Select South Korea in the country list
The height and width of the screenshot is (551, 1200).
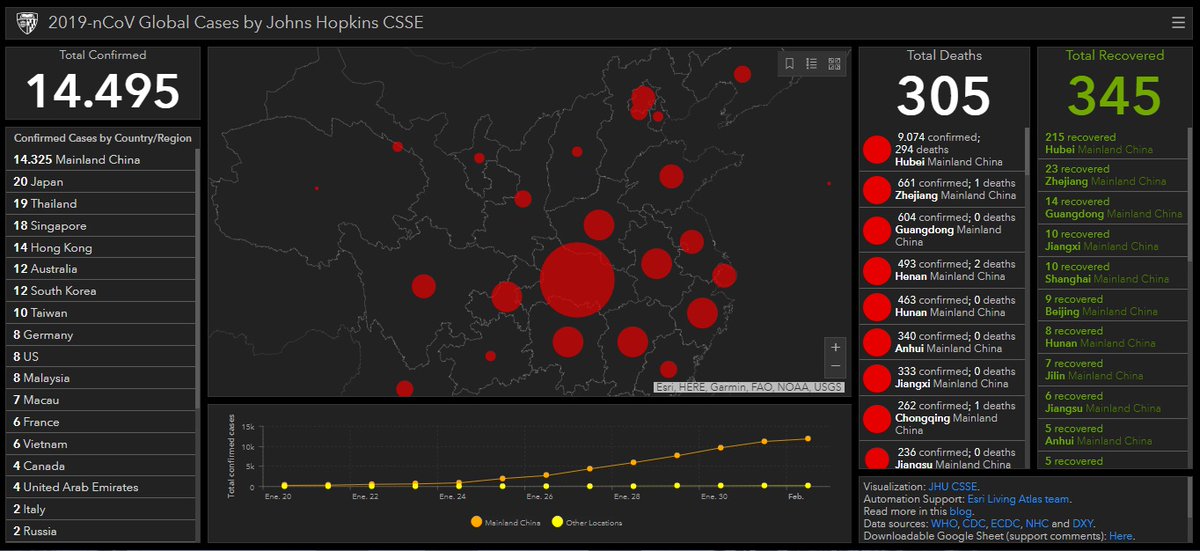(x=100, y=291)
